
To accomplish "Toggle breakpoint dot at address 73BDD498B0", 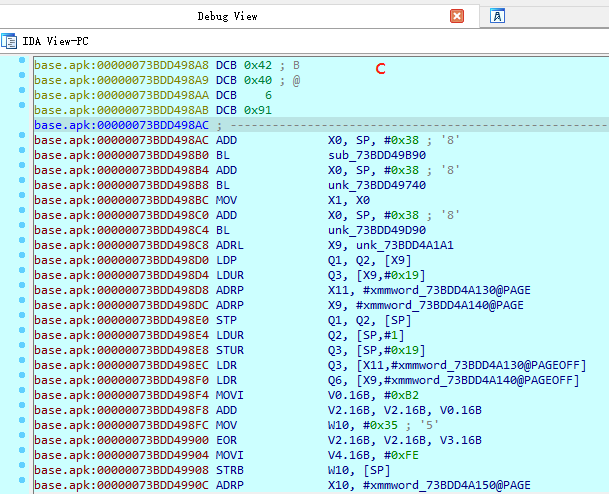I will 22,150.
